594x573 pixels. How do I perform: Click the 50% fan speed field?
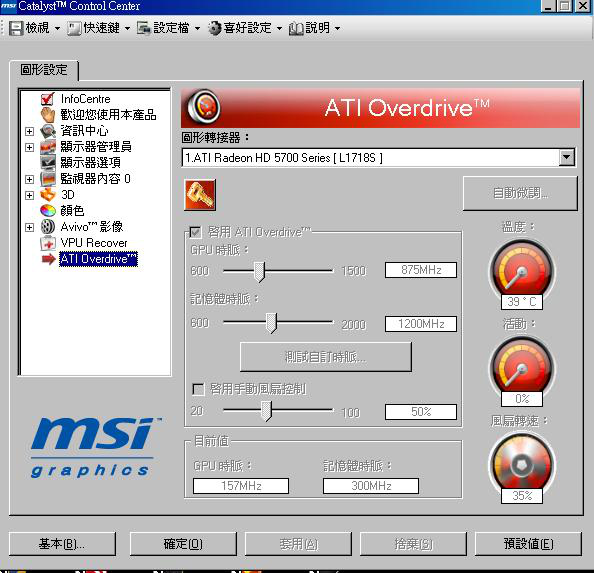tap(421, 412)
